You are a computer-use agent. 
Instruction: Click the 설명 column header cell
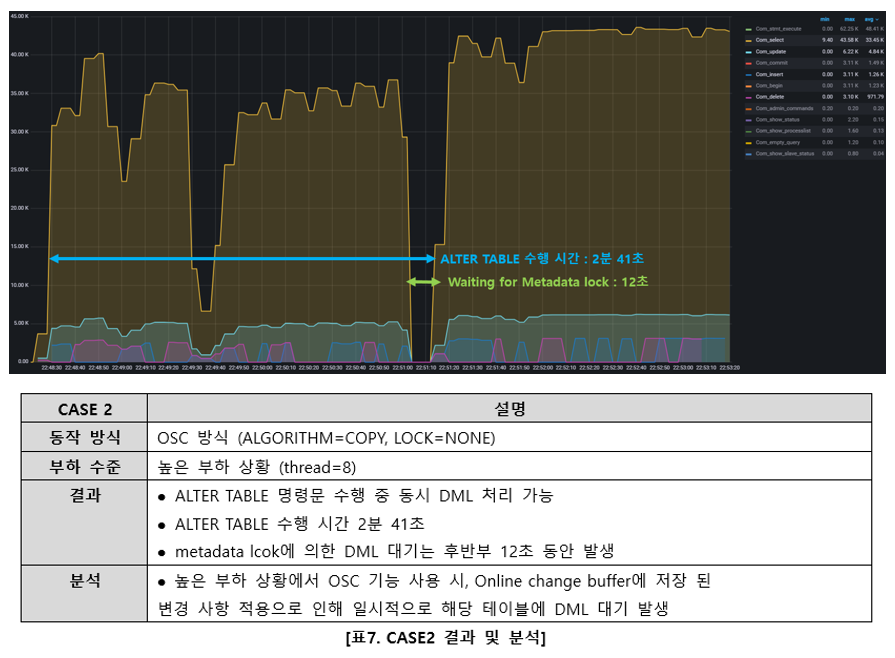pos(509,409)
